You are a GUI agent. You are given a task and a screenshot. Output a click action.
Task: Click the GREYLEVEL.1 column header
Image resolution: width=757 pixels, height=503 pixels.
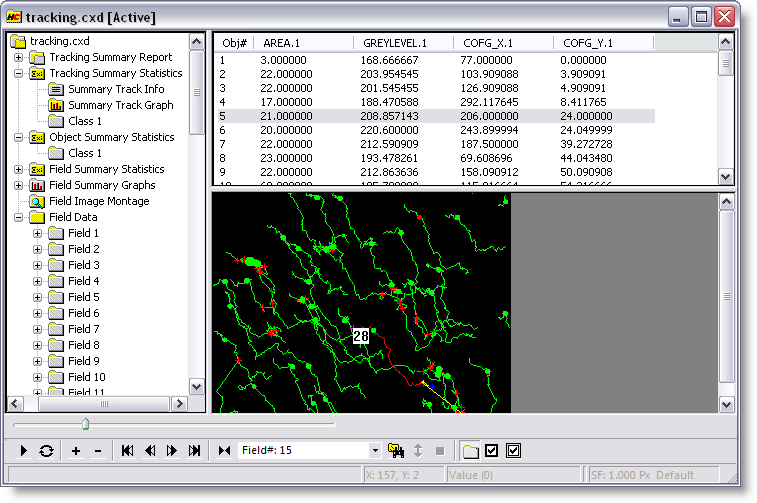click(x=395, y=43)
